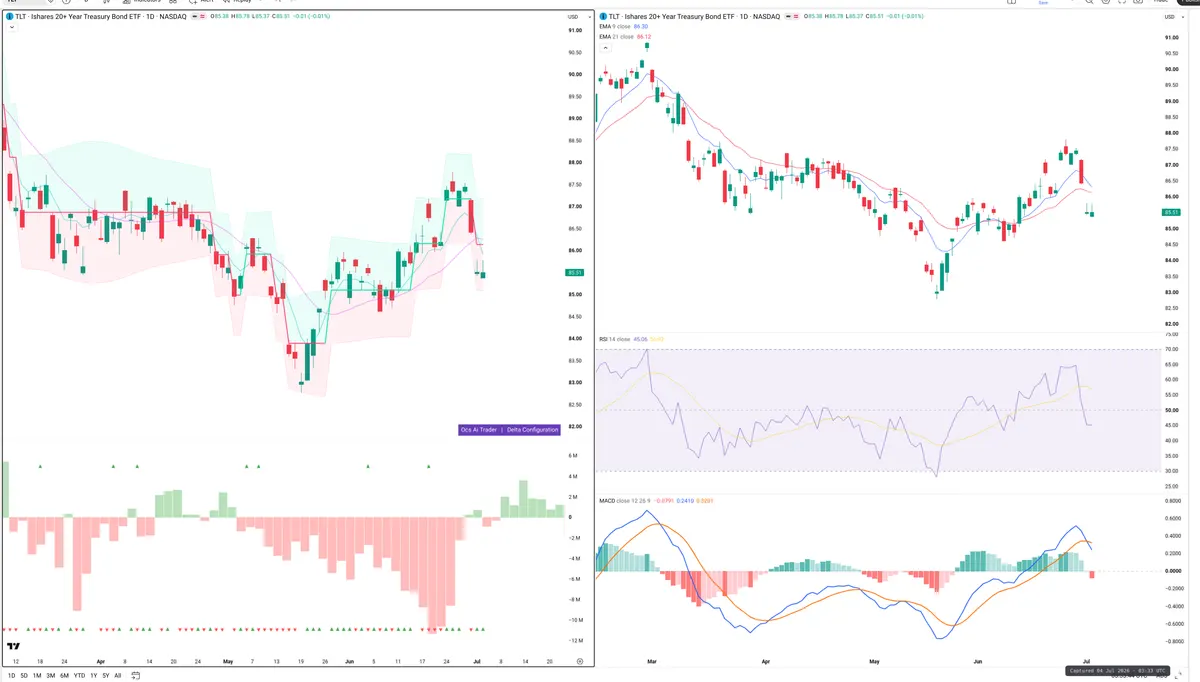Collapse the legend chevron in the left chart
The width and height of the screenshot is (1200, 682).
(x=11, y=28)
